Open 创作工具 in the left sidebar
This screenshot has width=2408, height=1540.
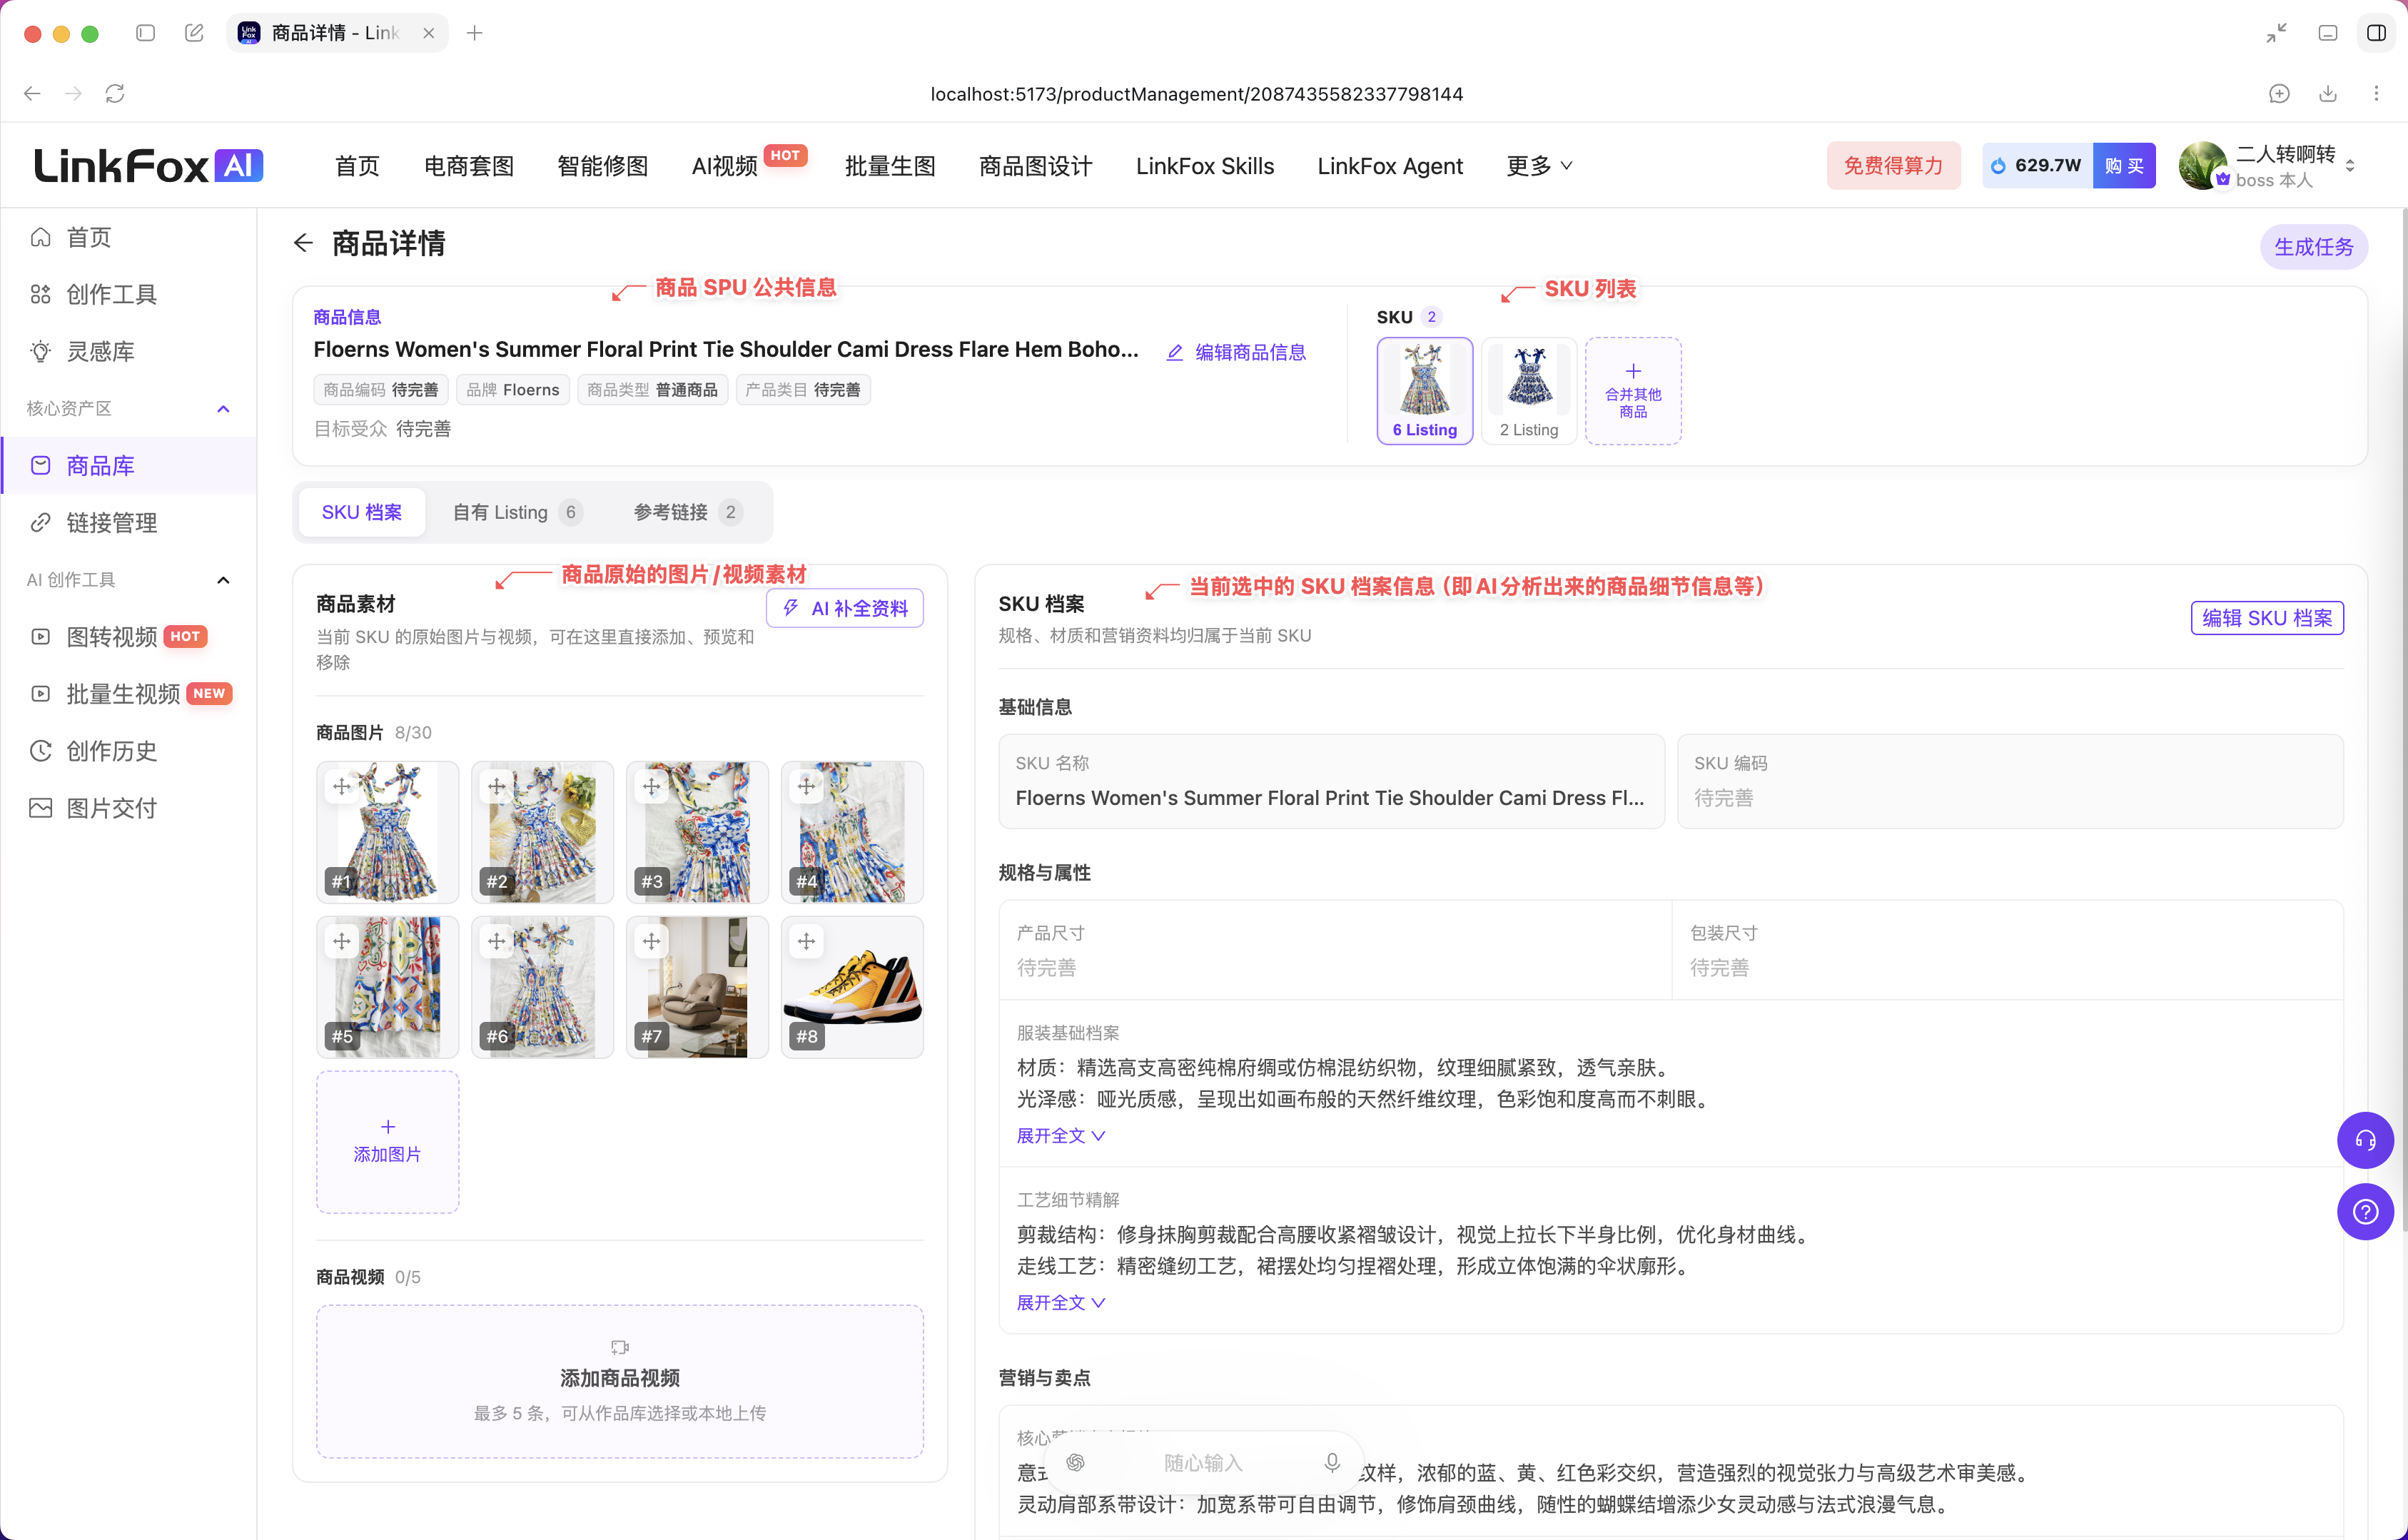(128, 294)
